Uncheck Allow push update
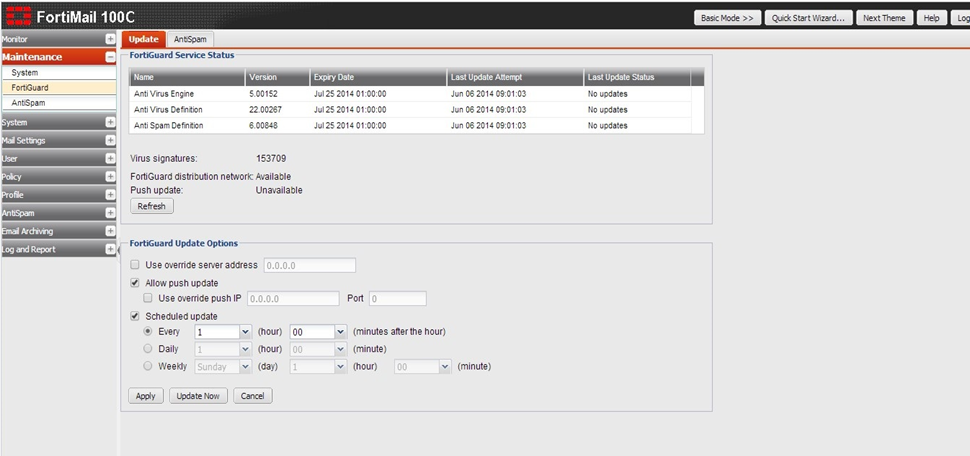970x456 pixels. [x=136, y=284]
